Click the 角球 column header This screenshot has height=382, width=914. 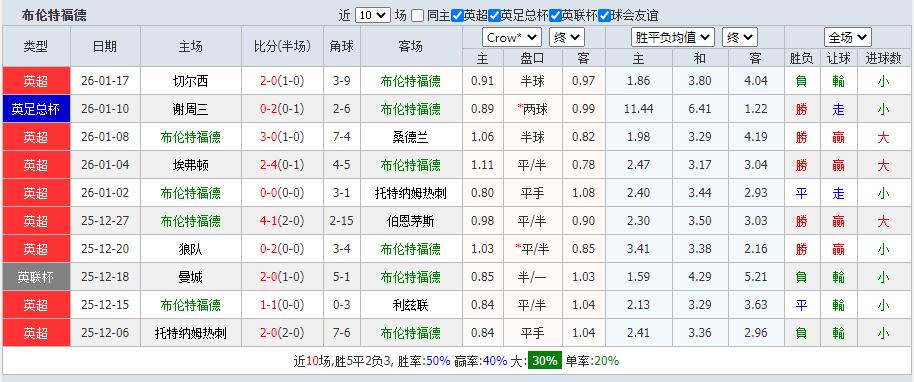(x=342, y=46)
